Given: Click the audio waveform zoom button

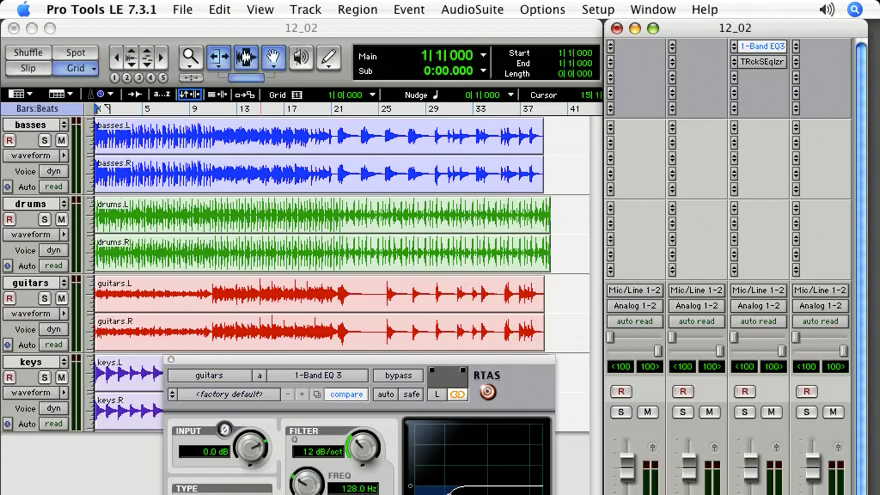Looking at the screenshot, I should 131,57.
